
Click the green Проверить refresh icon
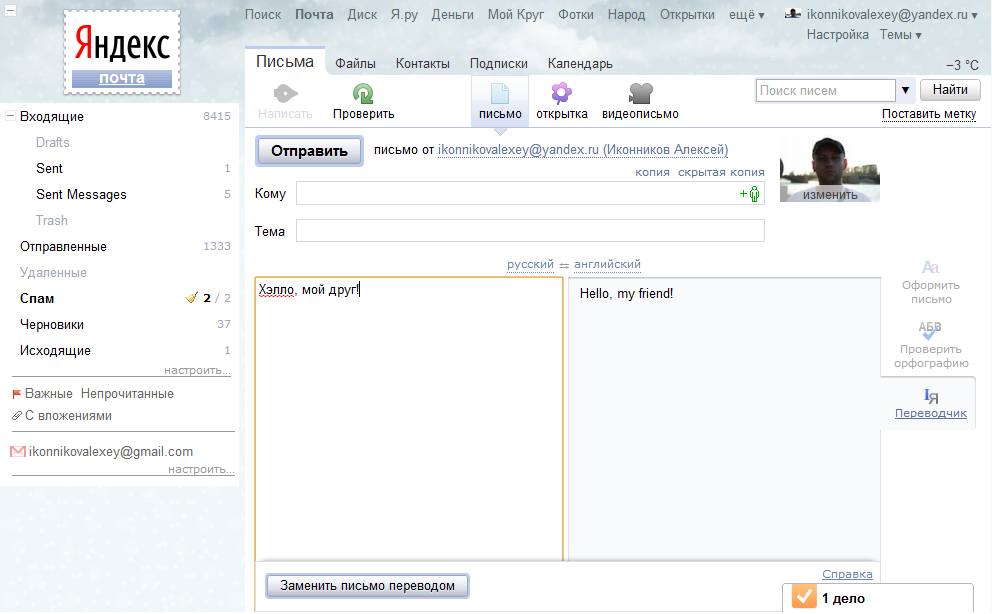coord(363,94)
